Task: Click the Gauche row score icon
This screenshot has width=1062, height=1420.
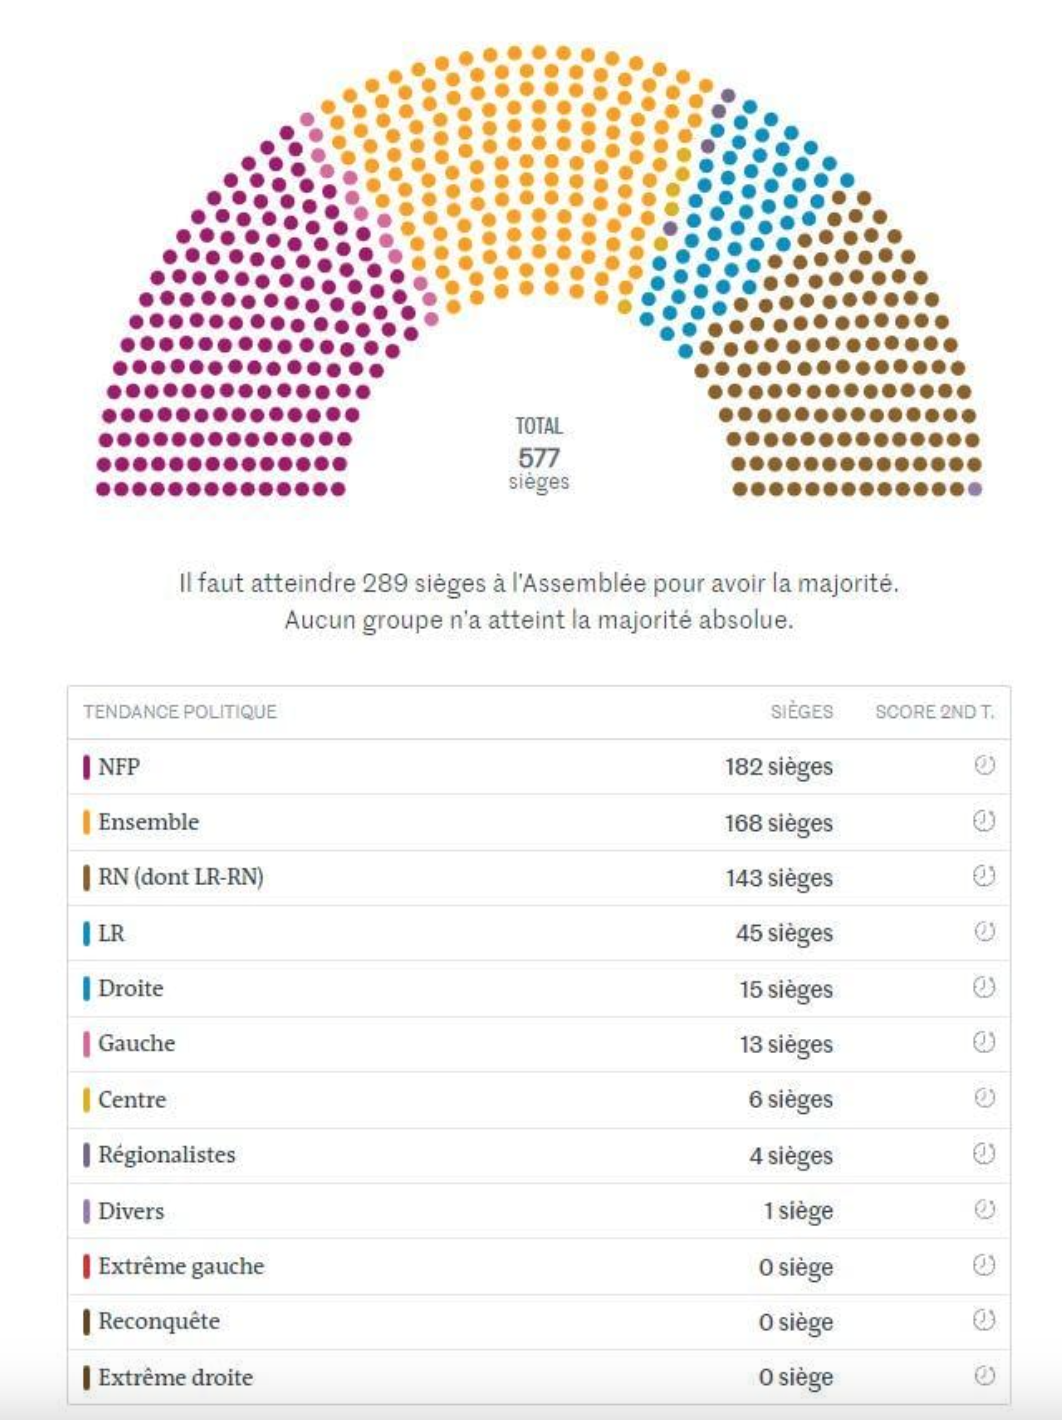Action: click(x=984, y=1042)
